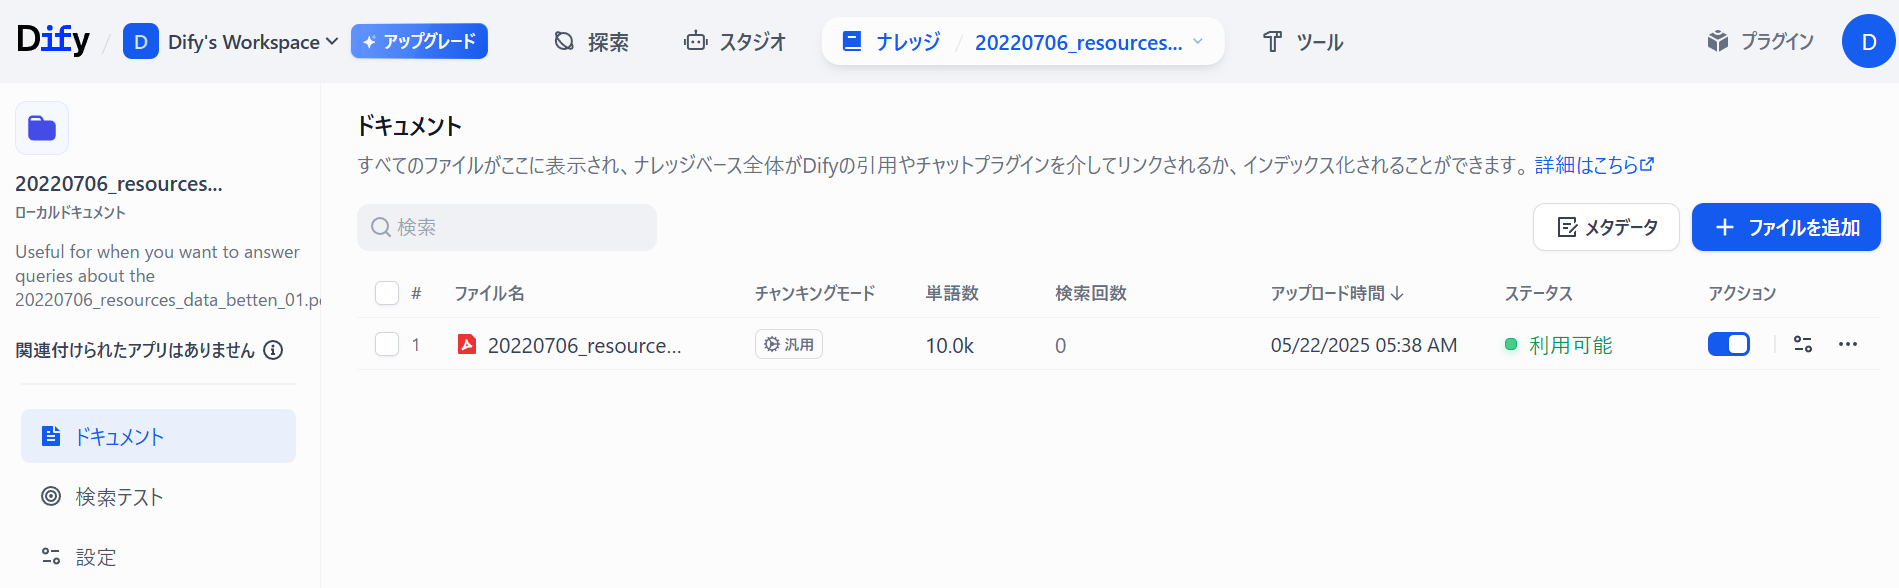Click the メタデータ button
Viewport: 1899px width, 588px height.
[x=1606, y=227]
